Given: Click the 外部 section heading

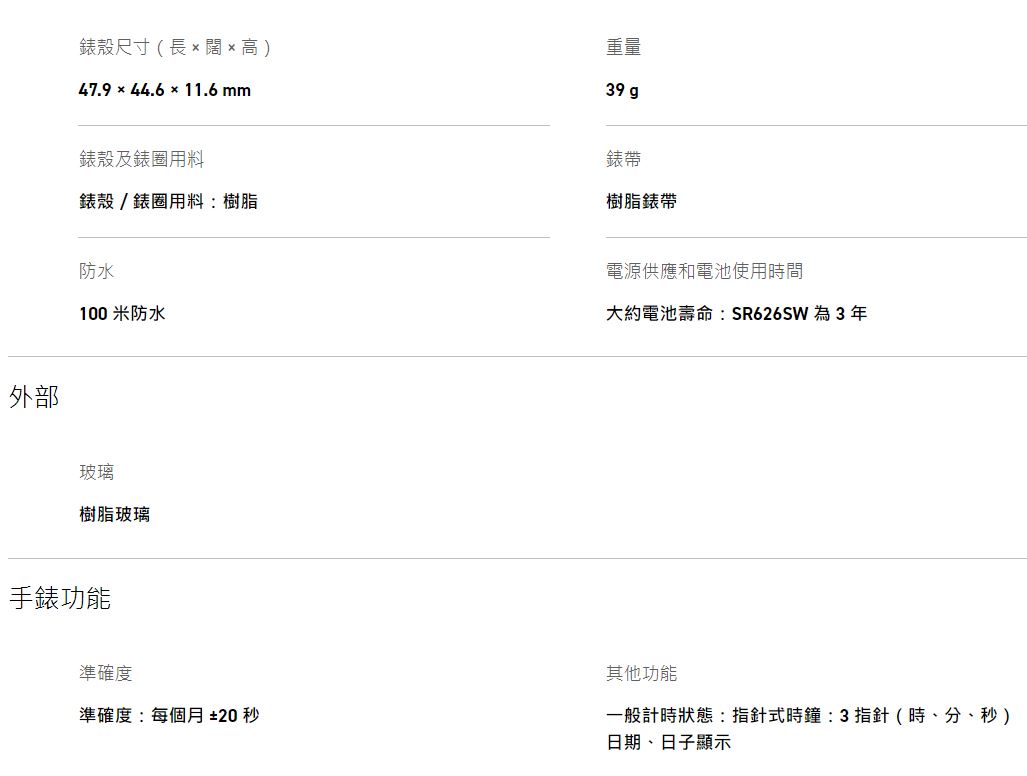Looking at the screenshot, I should tap(34, 397).
